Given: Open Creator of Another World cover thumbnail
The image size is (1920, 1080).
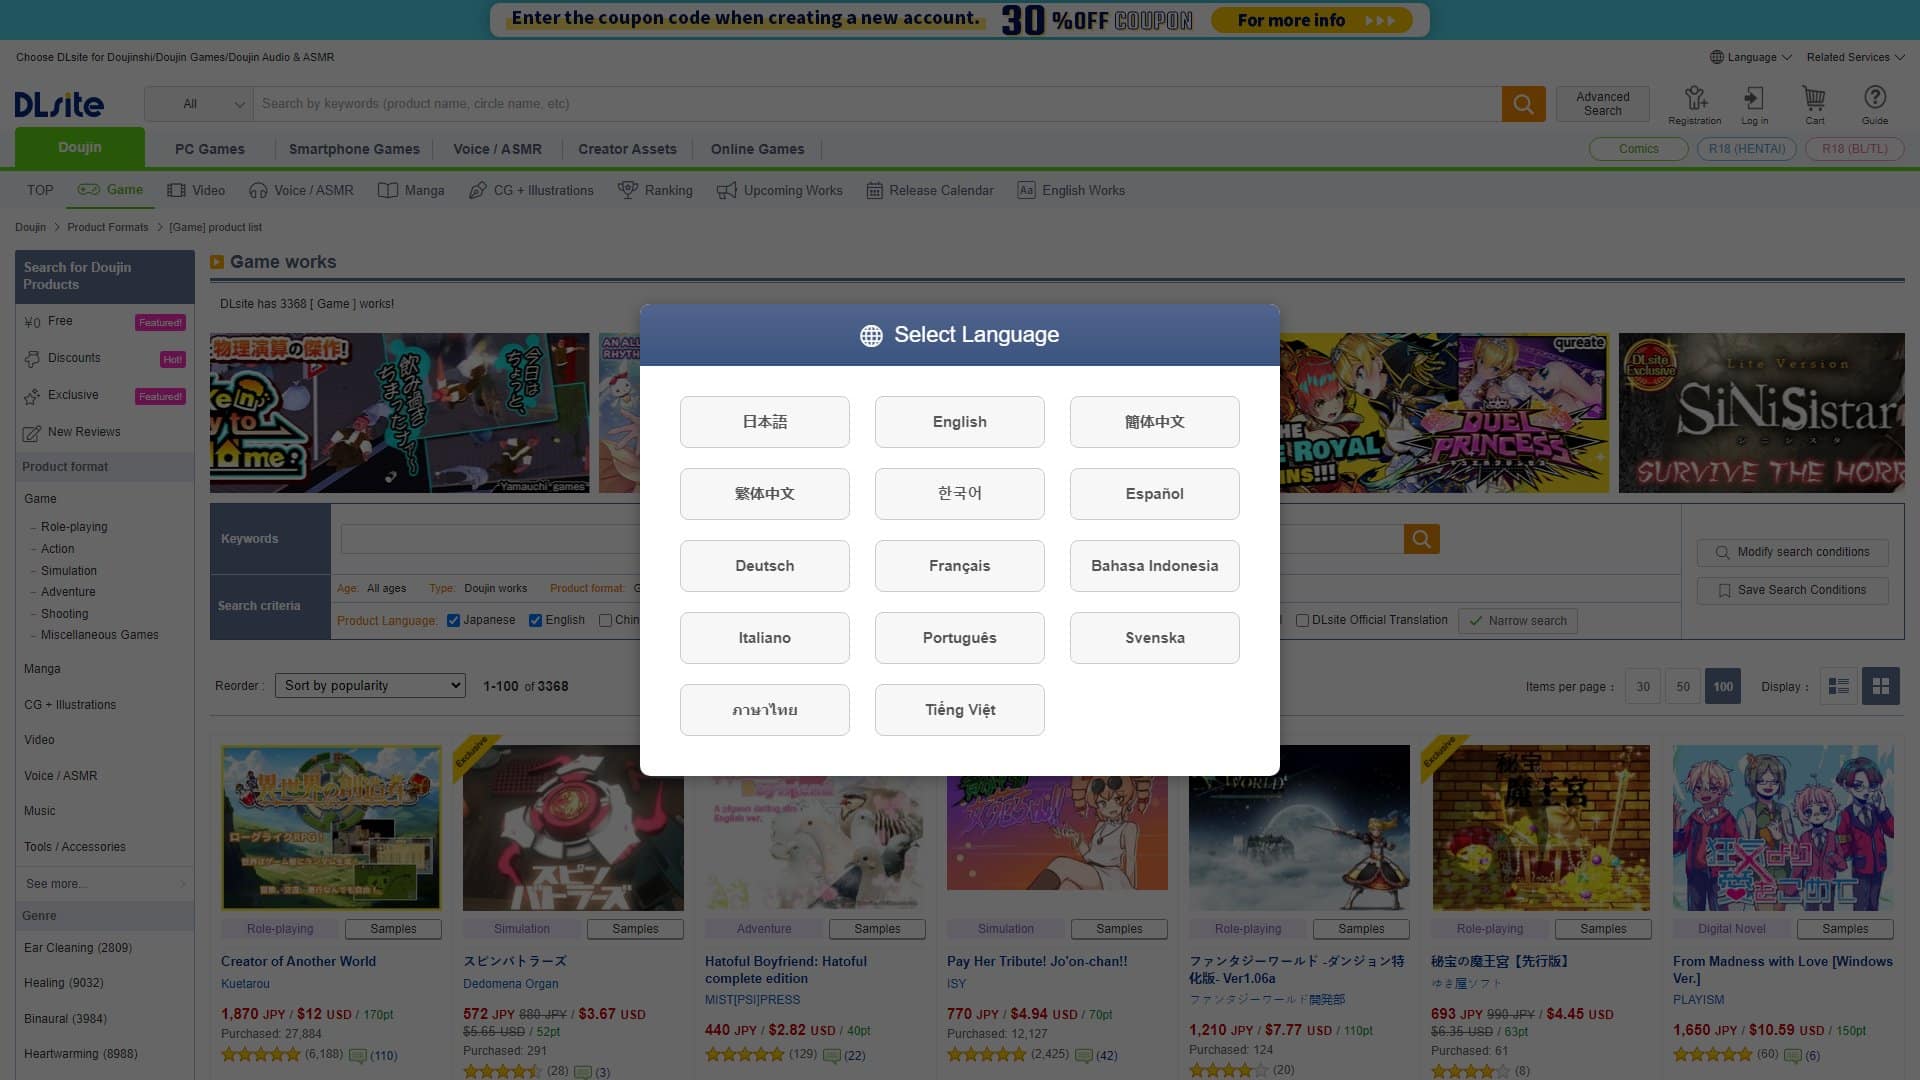Looking at the screenshot, I should coord(331,828).
